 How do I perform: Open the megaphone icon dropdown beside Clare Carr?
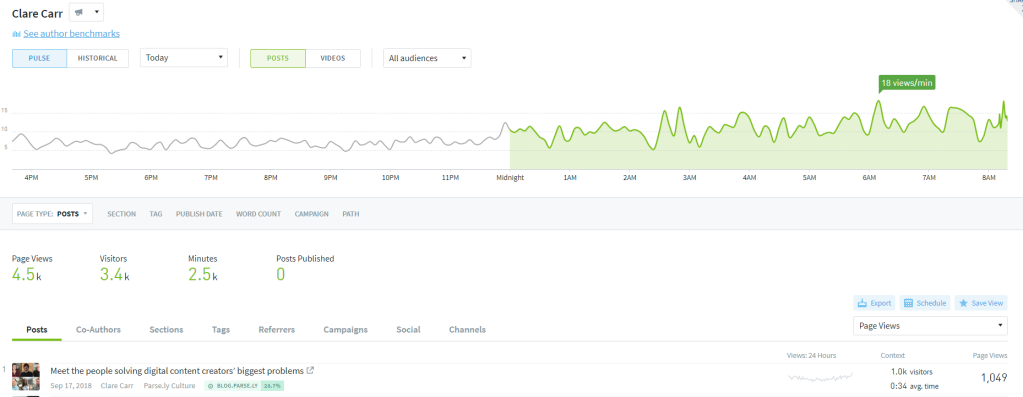click(x=86, y=12)
